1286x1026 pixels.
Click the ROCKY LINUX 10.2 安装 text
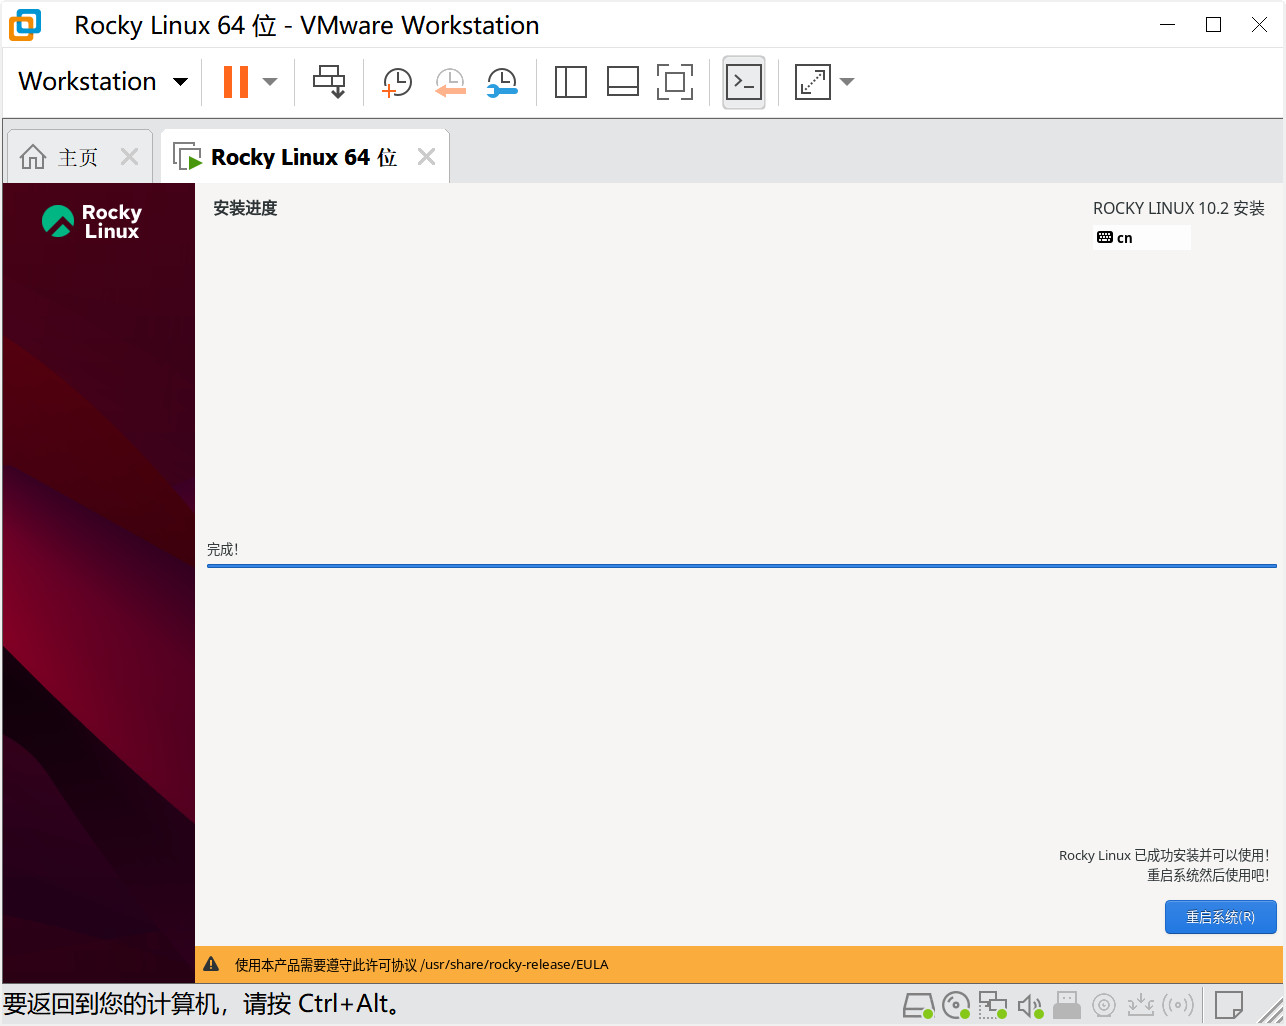coord(1178,208)
